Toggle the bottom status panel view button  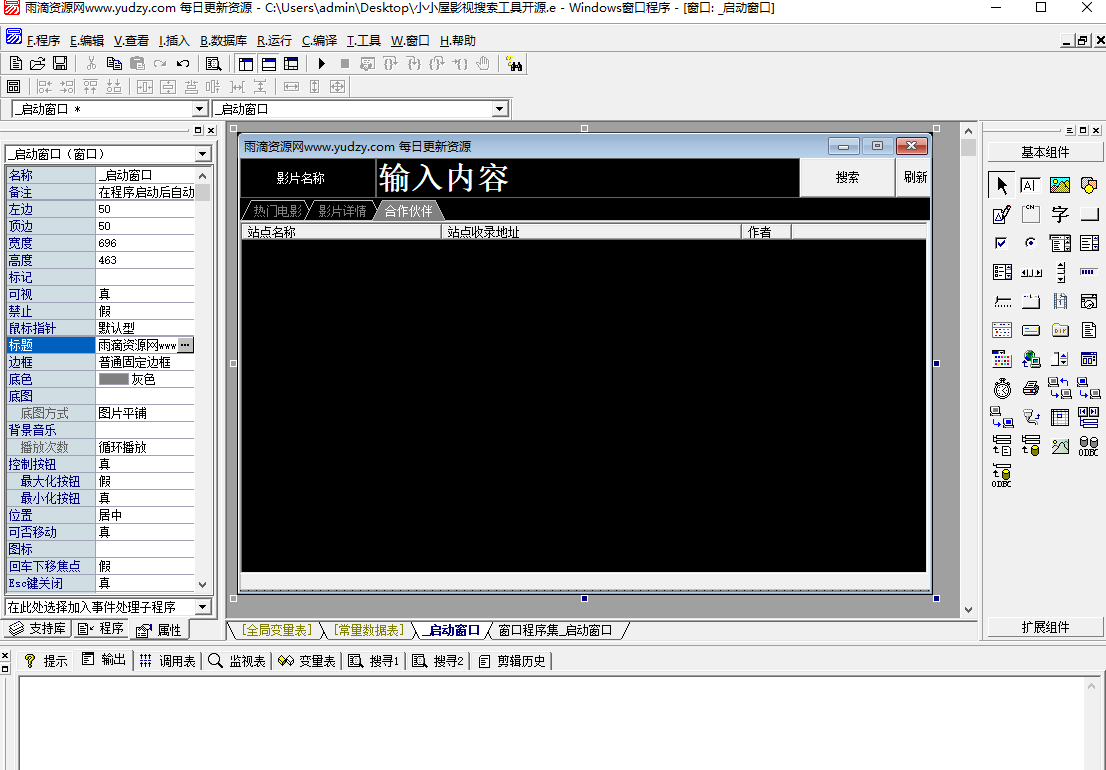click(x=268, y=64)
